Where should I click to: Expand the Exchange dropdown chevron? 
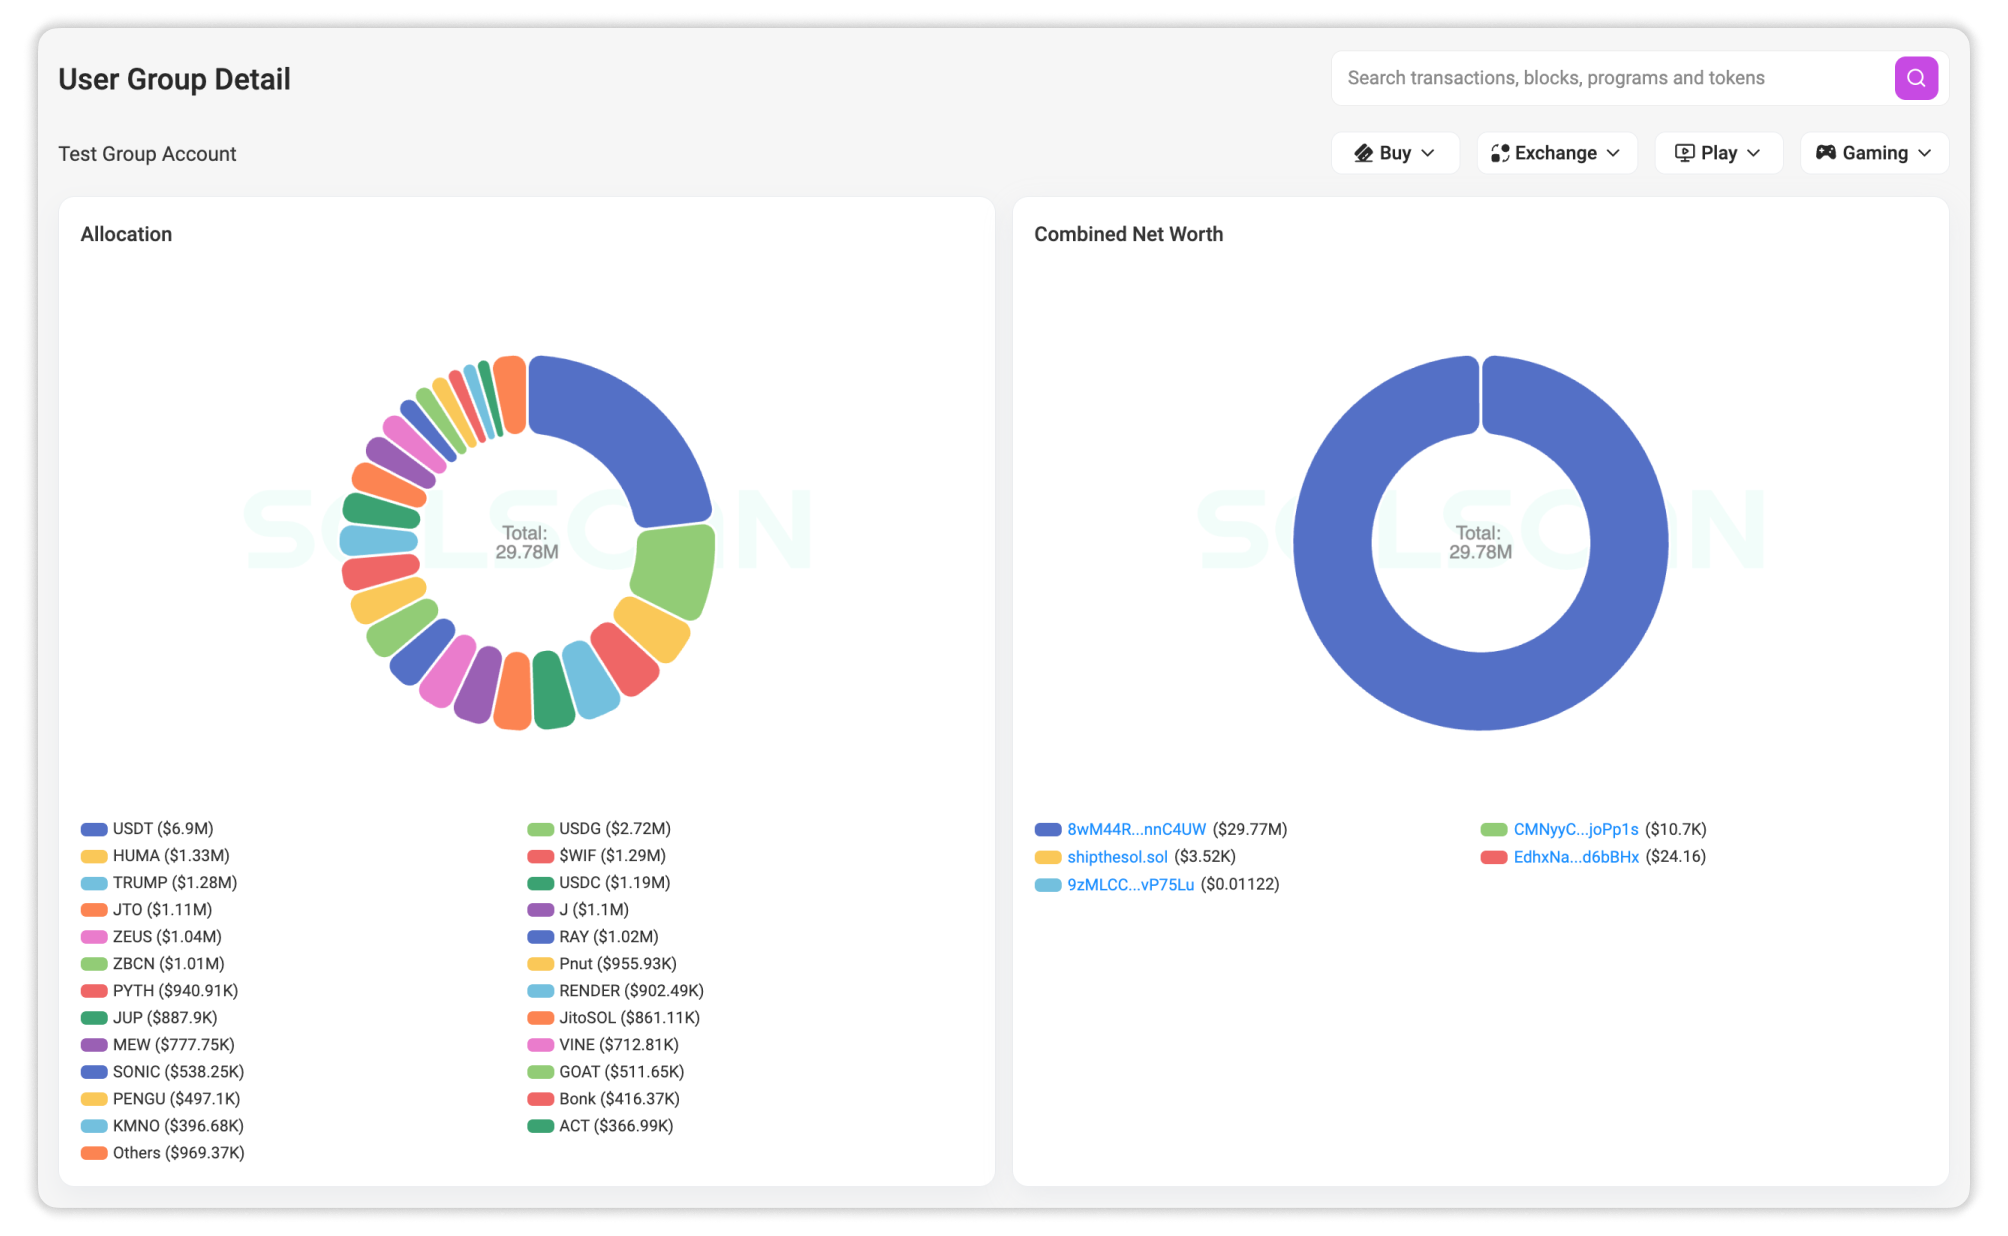click(1613, 153)
